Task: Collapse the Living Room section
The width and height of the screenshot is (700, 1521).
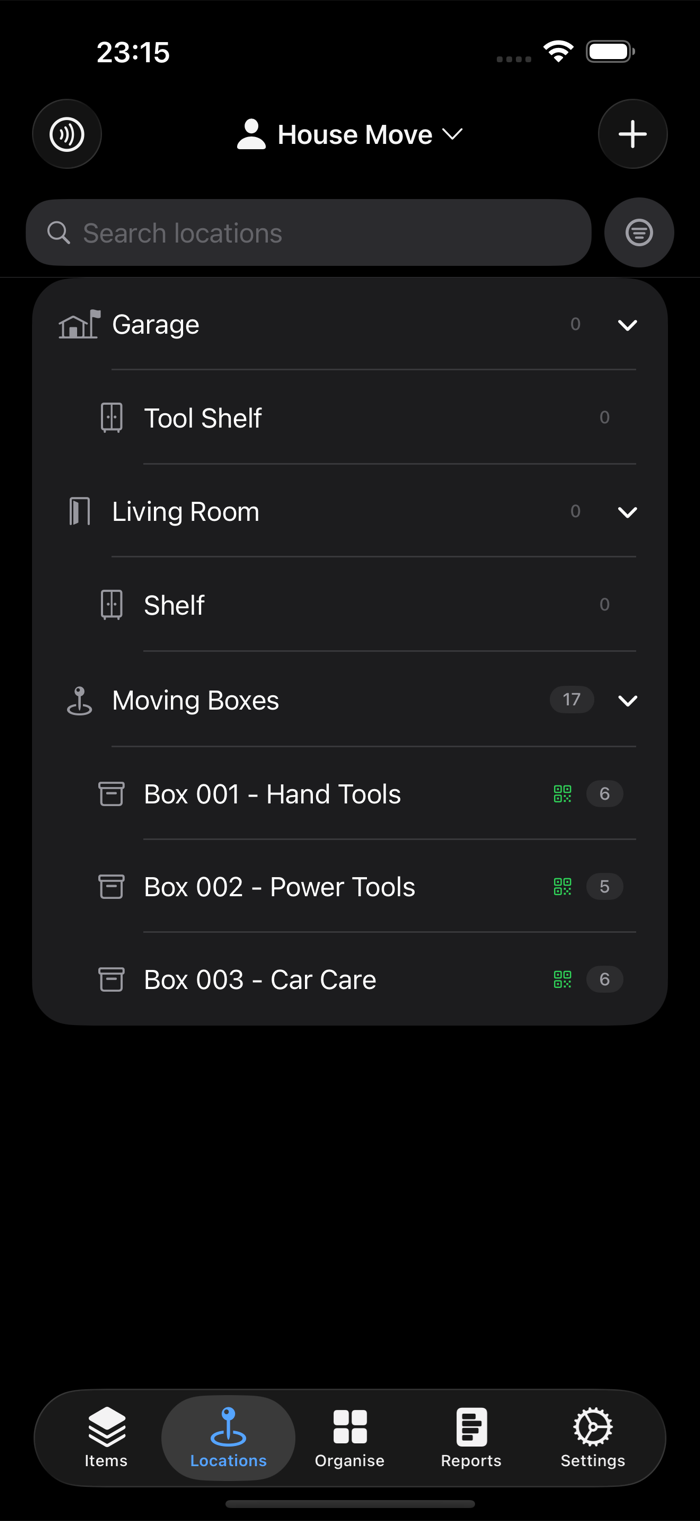Action: (x=627, y=512)
